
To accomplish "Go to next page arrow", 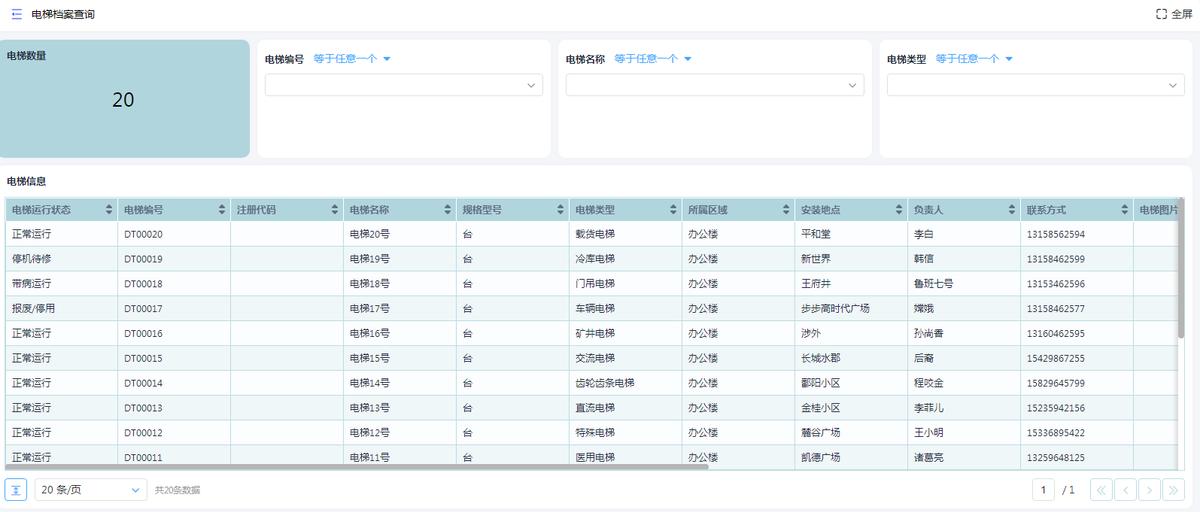I will click(x=1150, y=490).
